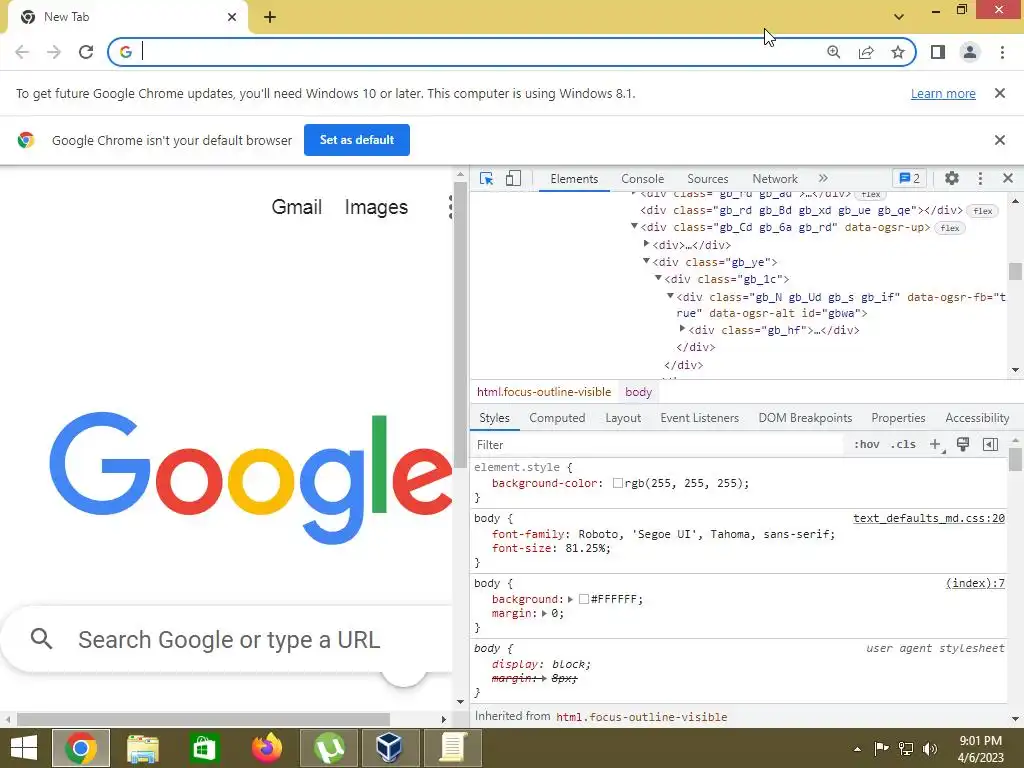Switch to the Network tab

[775, 179]
